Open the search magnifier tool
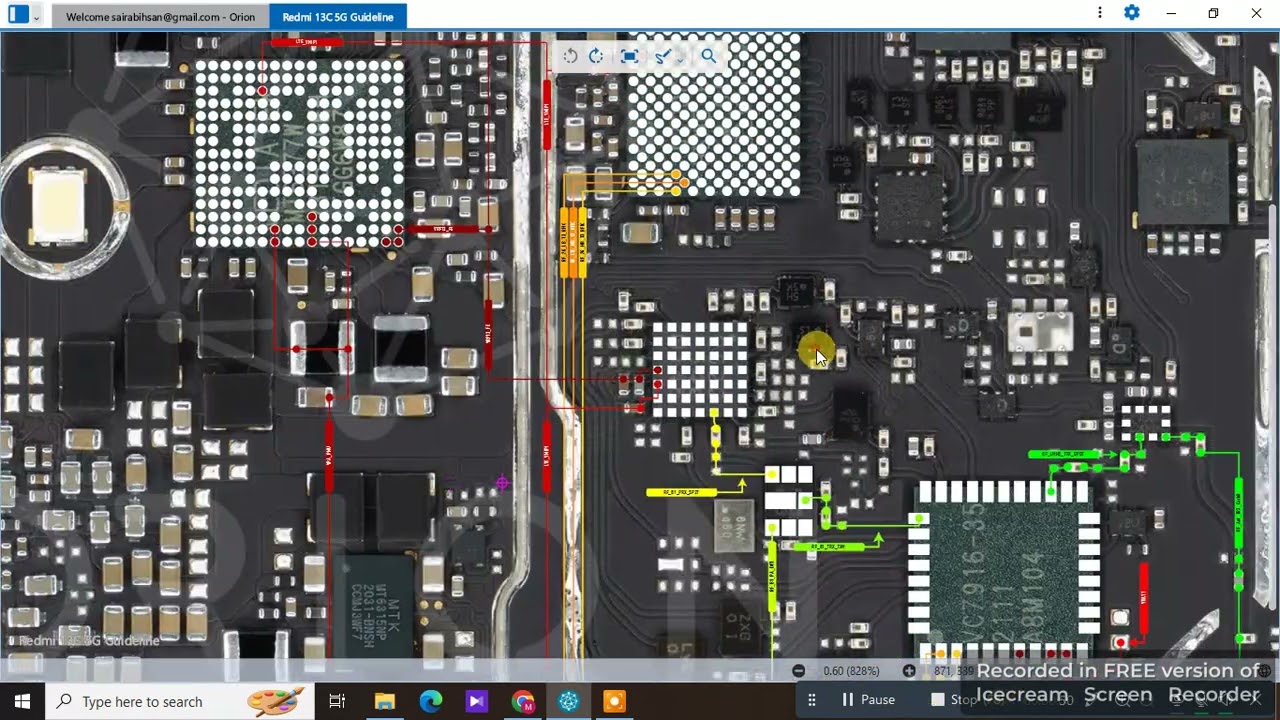Screen dimensions: 1280x720 point(709,56)
